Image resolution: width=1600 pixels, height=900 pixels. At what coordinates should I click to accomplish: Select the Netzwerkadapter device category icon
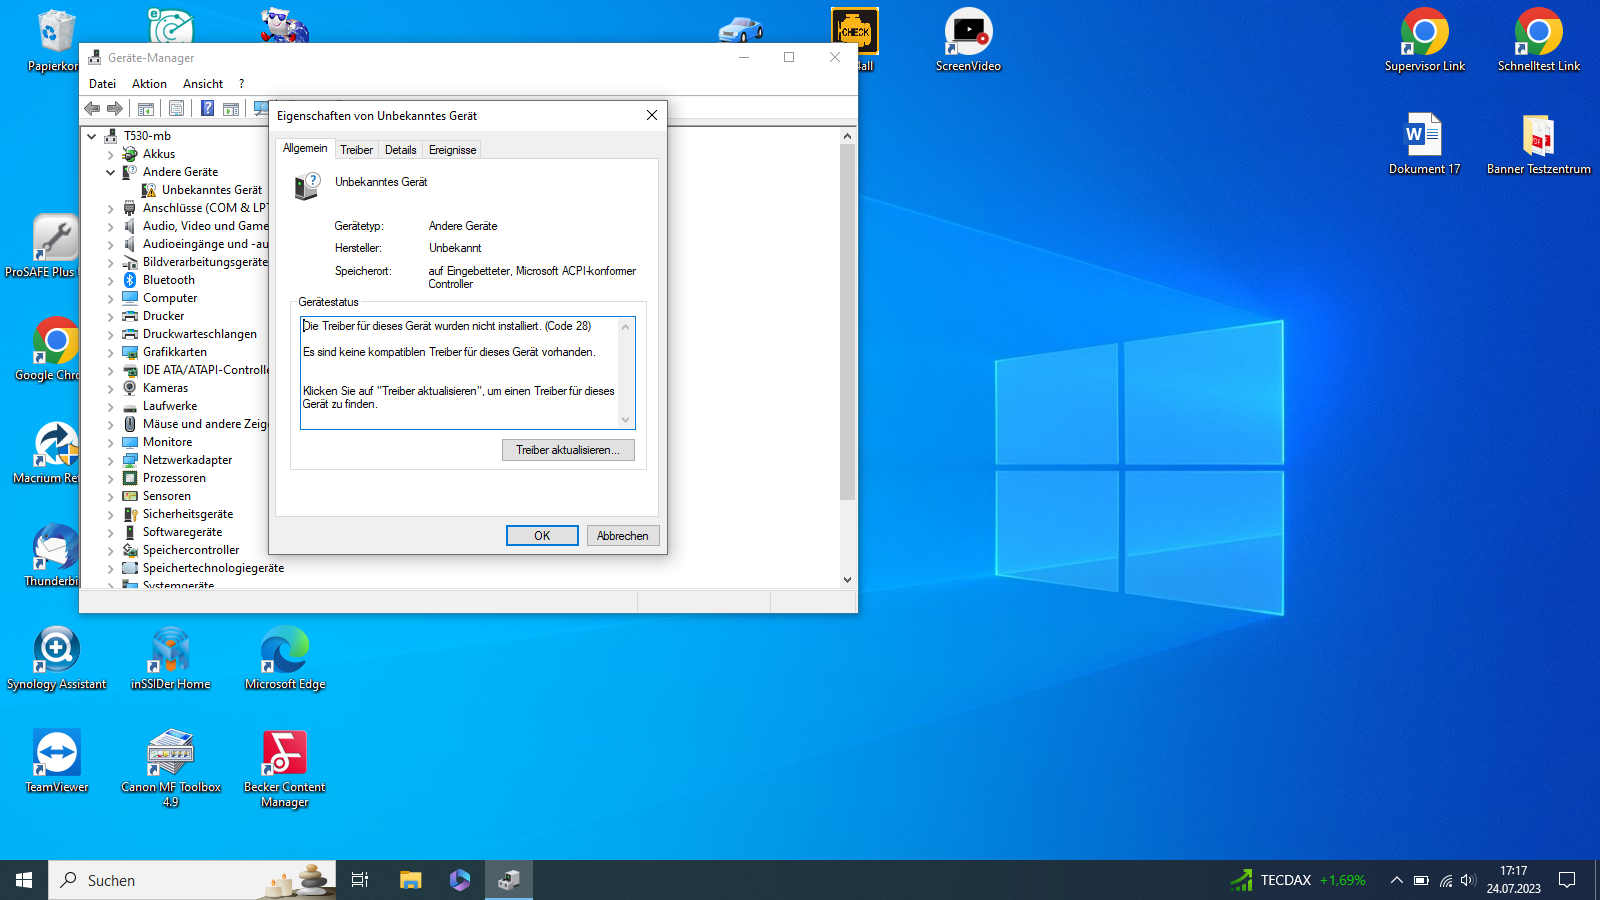[131, 460]
